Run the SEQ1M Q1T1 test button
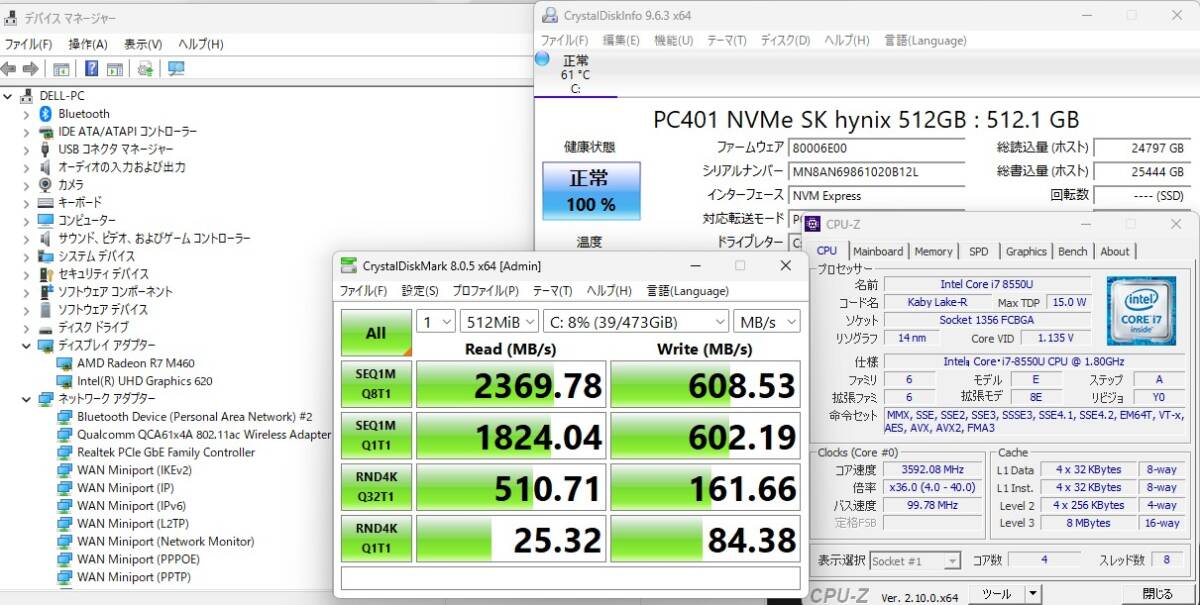Screen dimensions: 1200x605 point(376,437)
